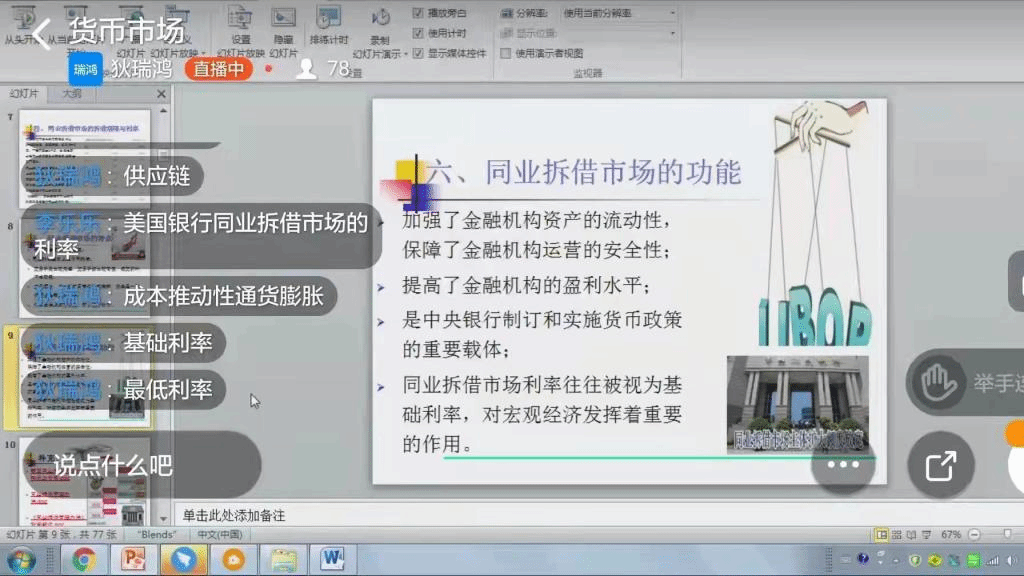Tap the chat message 供应链

click(x=112, y=176)
